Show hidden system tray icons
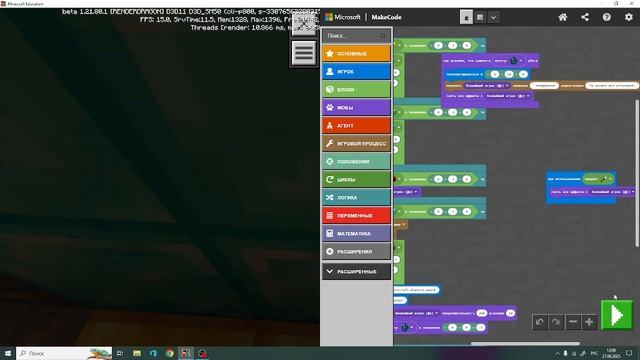 (x=557, y=353)
